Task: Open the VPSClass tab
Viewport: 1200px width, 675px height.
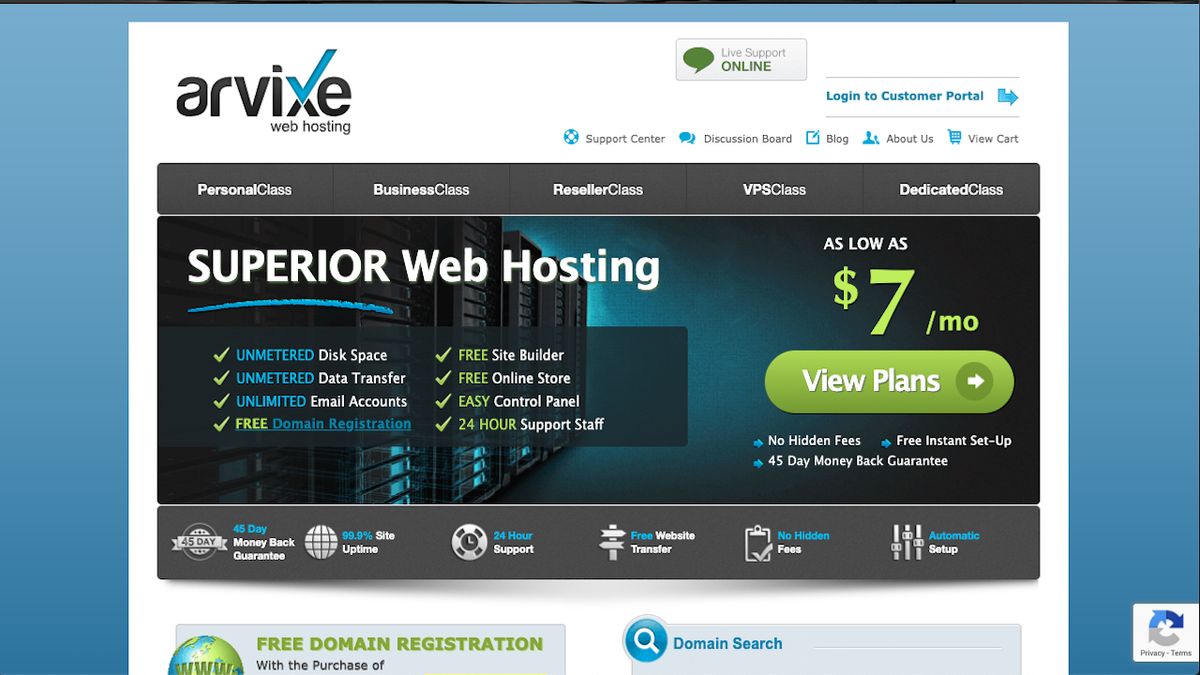Action: [x=774, y=189]
